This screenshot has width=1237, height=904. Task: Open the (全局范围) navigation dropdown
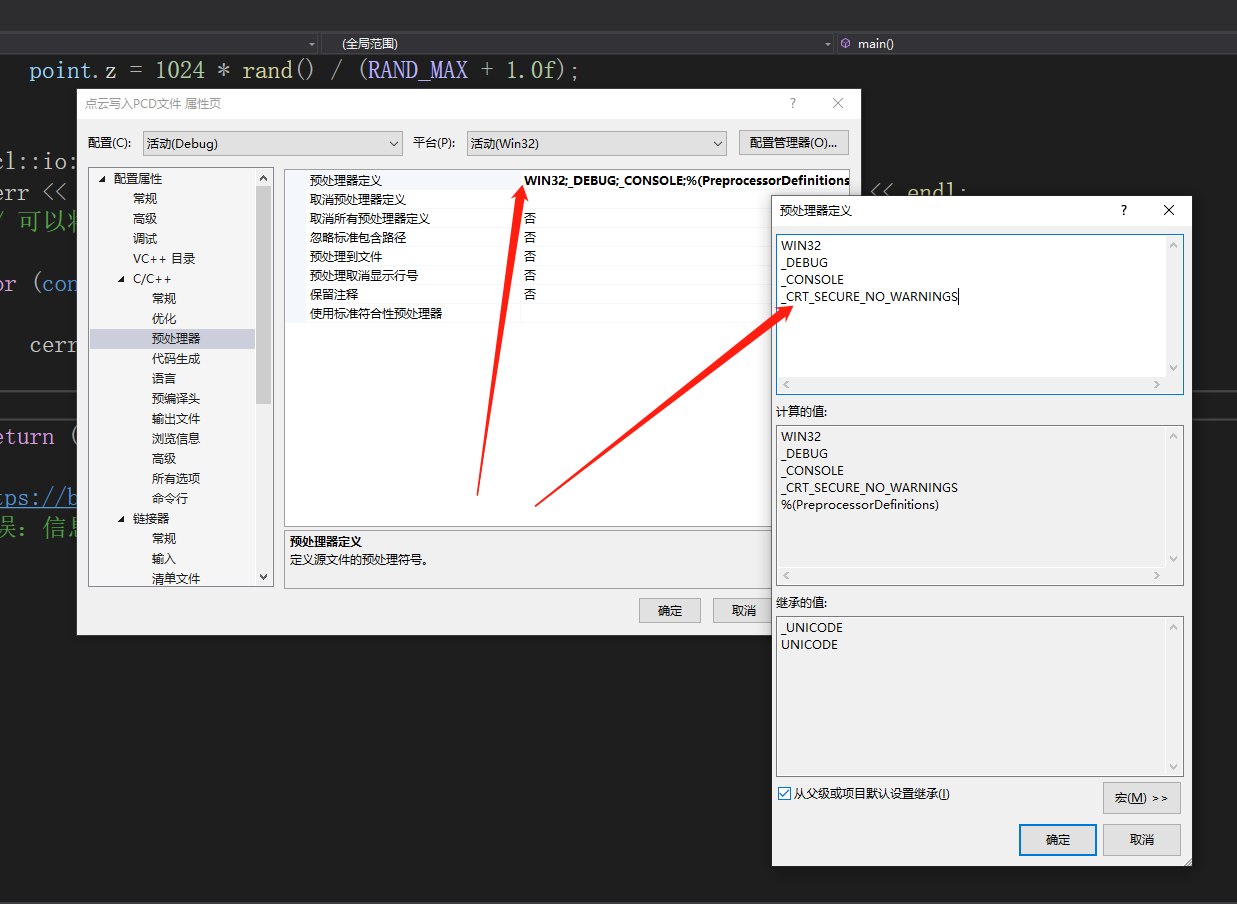(825, 43)
